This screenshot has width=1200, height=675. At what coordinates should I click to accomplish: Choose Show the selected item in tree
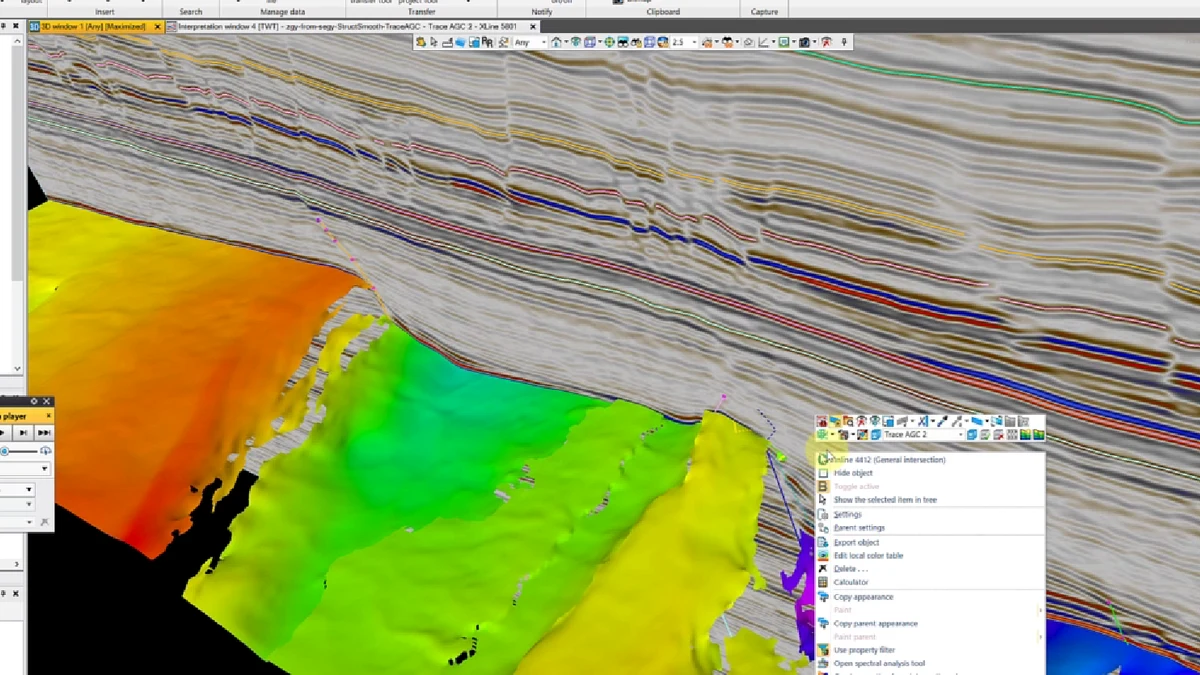coord(930,500)
